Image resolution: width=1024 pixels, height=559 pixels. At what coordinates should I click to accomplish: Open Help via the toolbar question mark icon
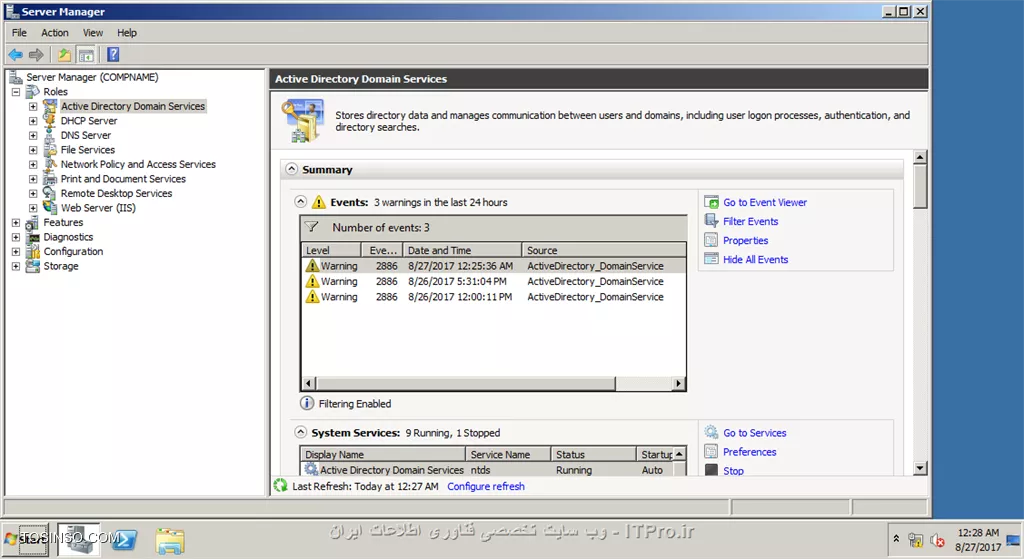(113, 55)
